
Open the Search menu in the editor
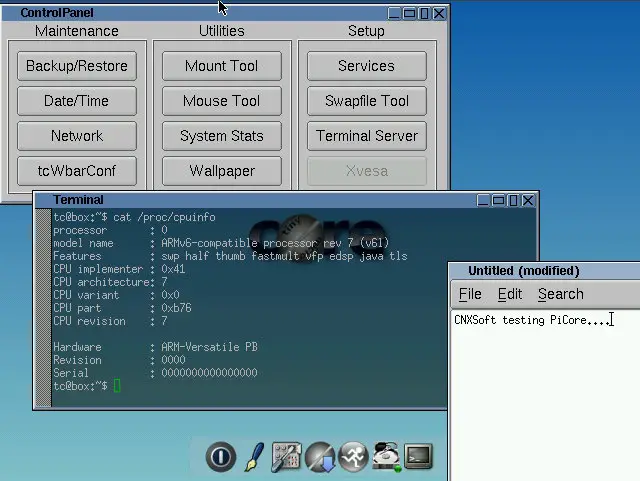click(x=561, y=294)
